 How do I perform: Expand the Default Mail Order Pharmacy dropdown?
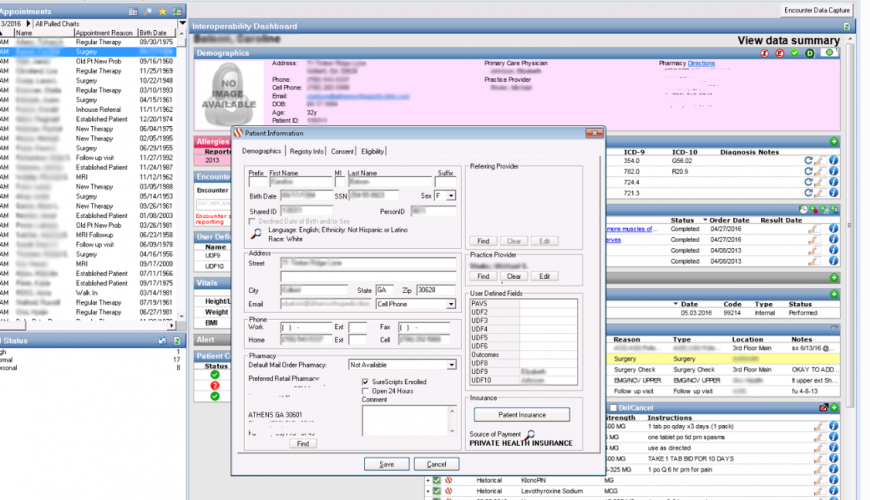pyautogui.click(x=451, y=365)
